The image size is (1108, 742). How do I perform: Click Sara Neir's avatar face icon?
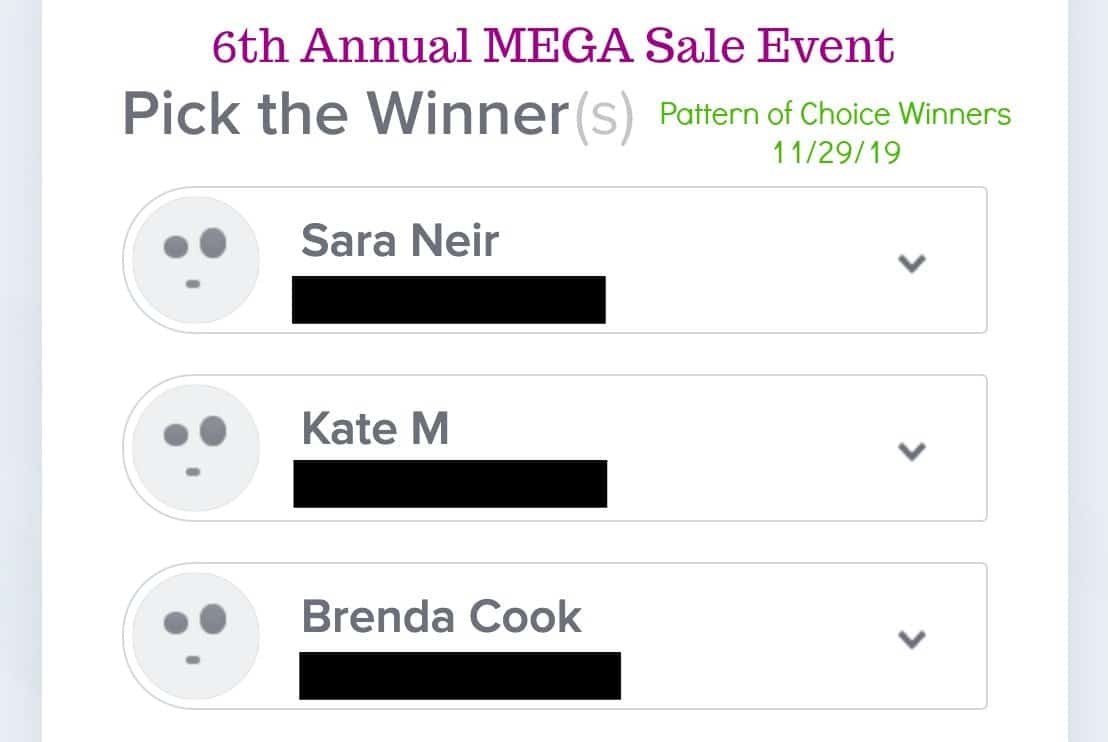(x=195, y=260)
